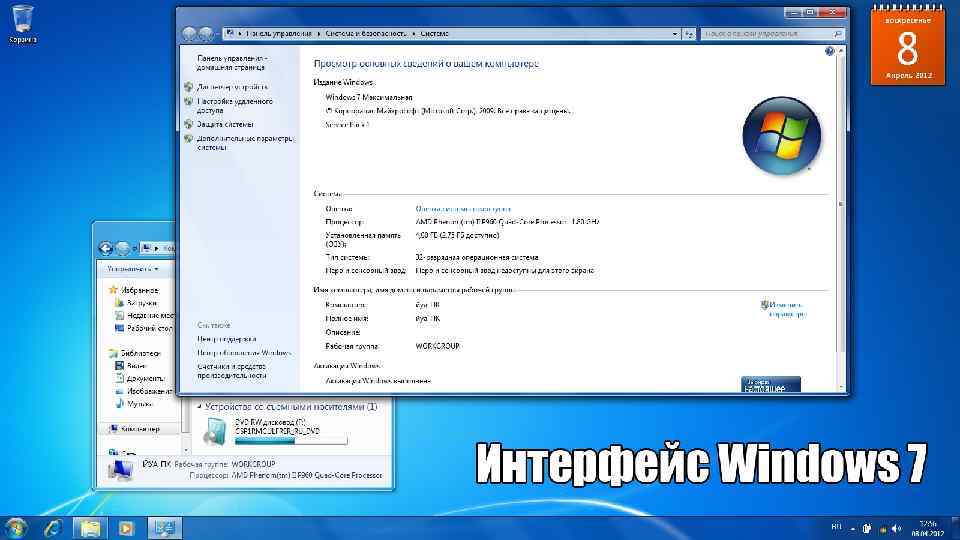Image resolution: width=960 pixels, height=540 pixels.
Task: Click the computer icon in the Explorer details pane
Action: click(x=120, y=470)
